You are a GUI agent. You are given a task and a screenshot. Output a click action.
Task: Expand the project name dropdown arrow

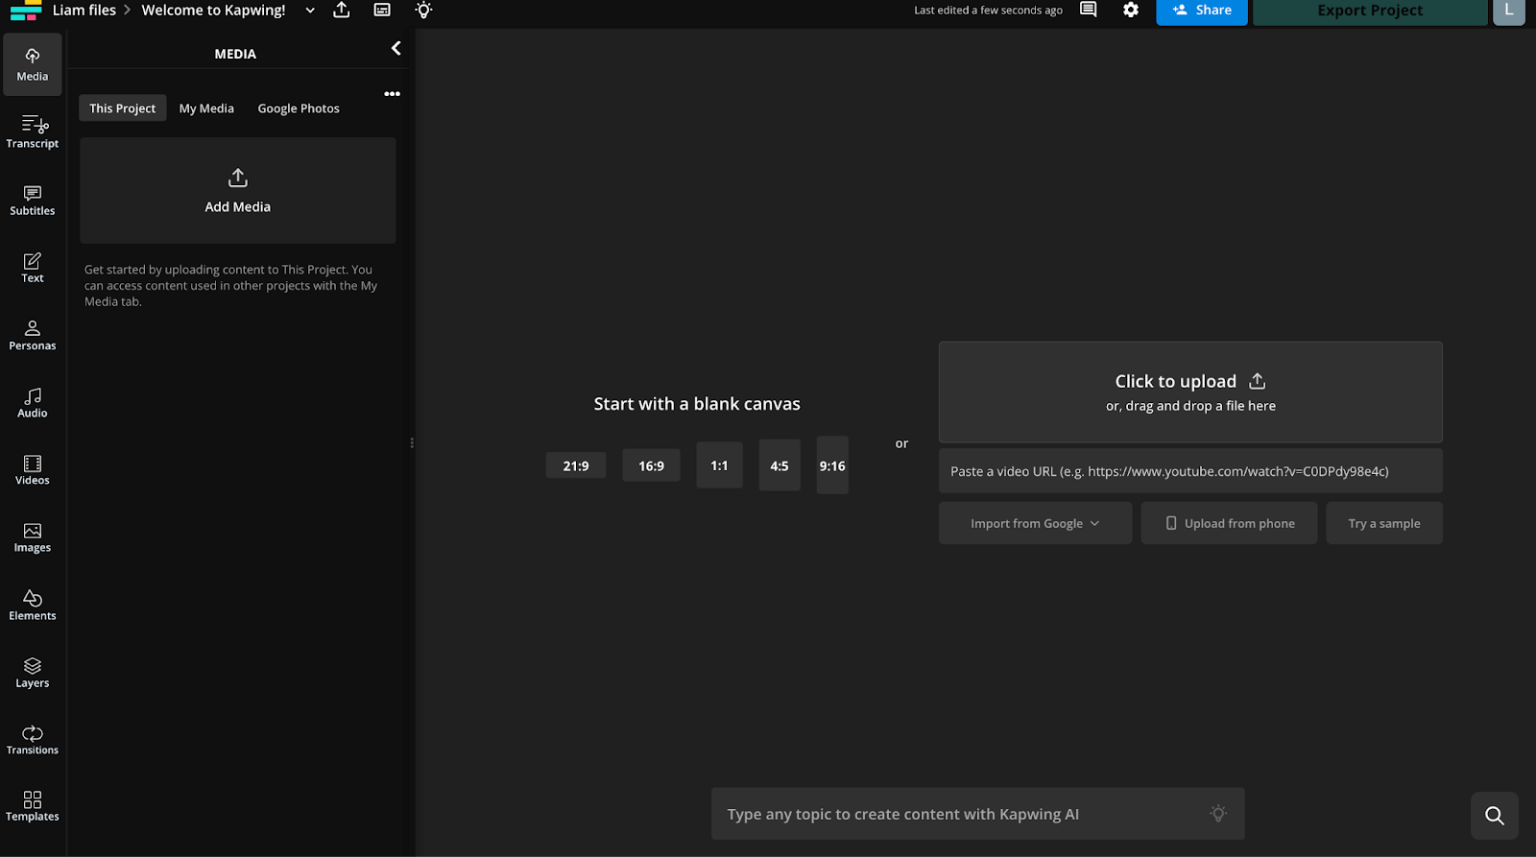pyautogui.click(x=310, y=11)
